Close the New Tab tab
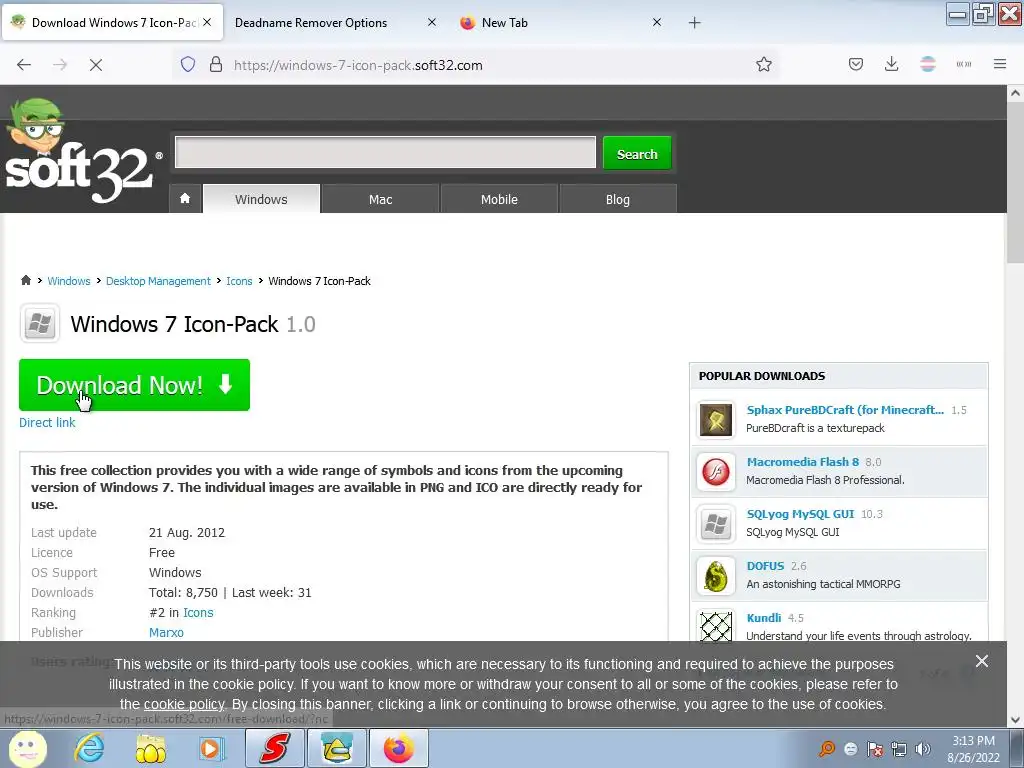Screen dimensions: 1024x768 (x=657, y=22)
